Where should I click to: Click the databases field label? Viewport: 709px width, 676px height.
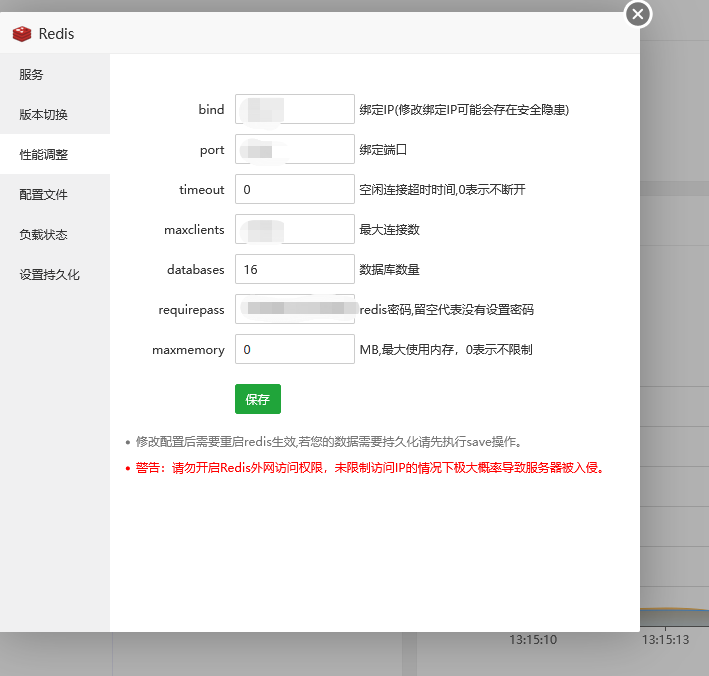click(196, 269)
